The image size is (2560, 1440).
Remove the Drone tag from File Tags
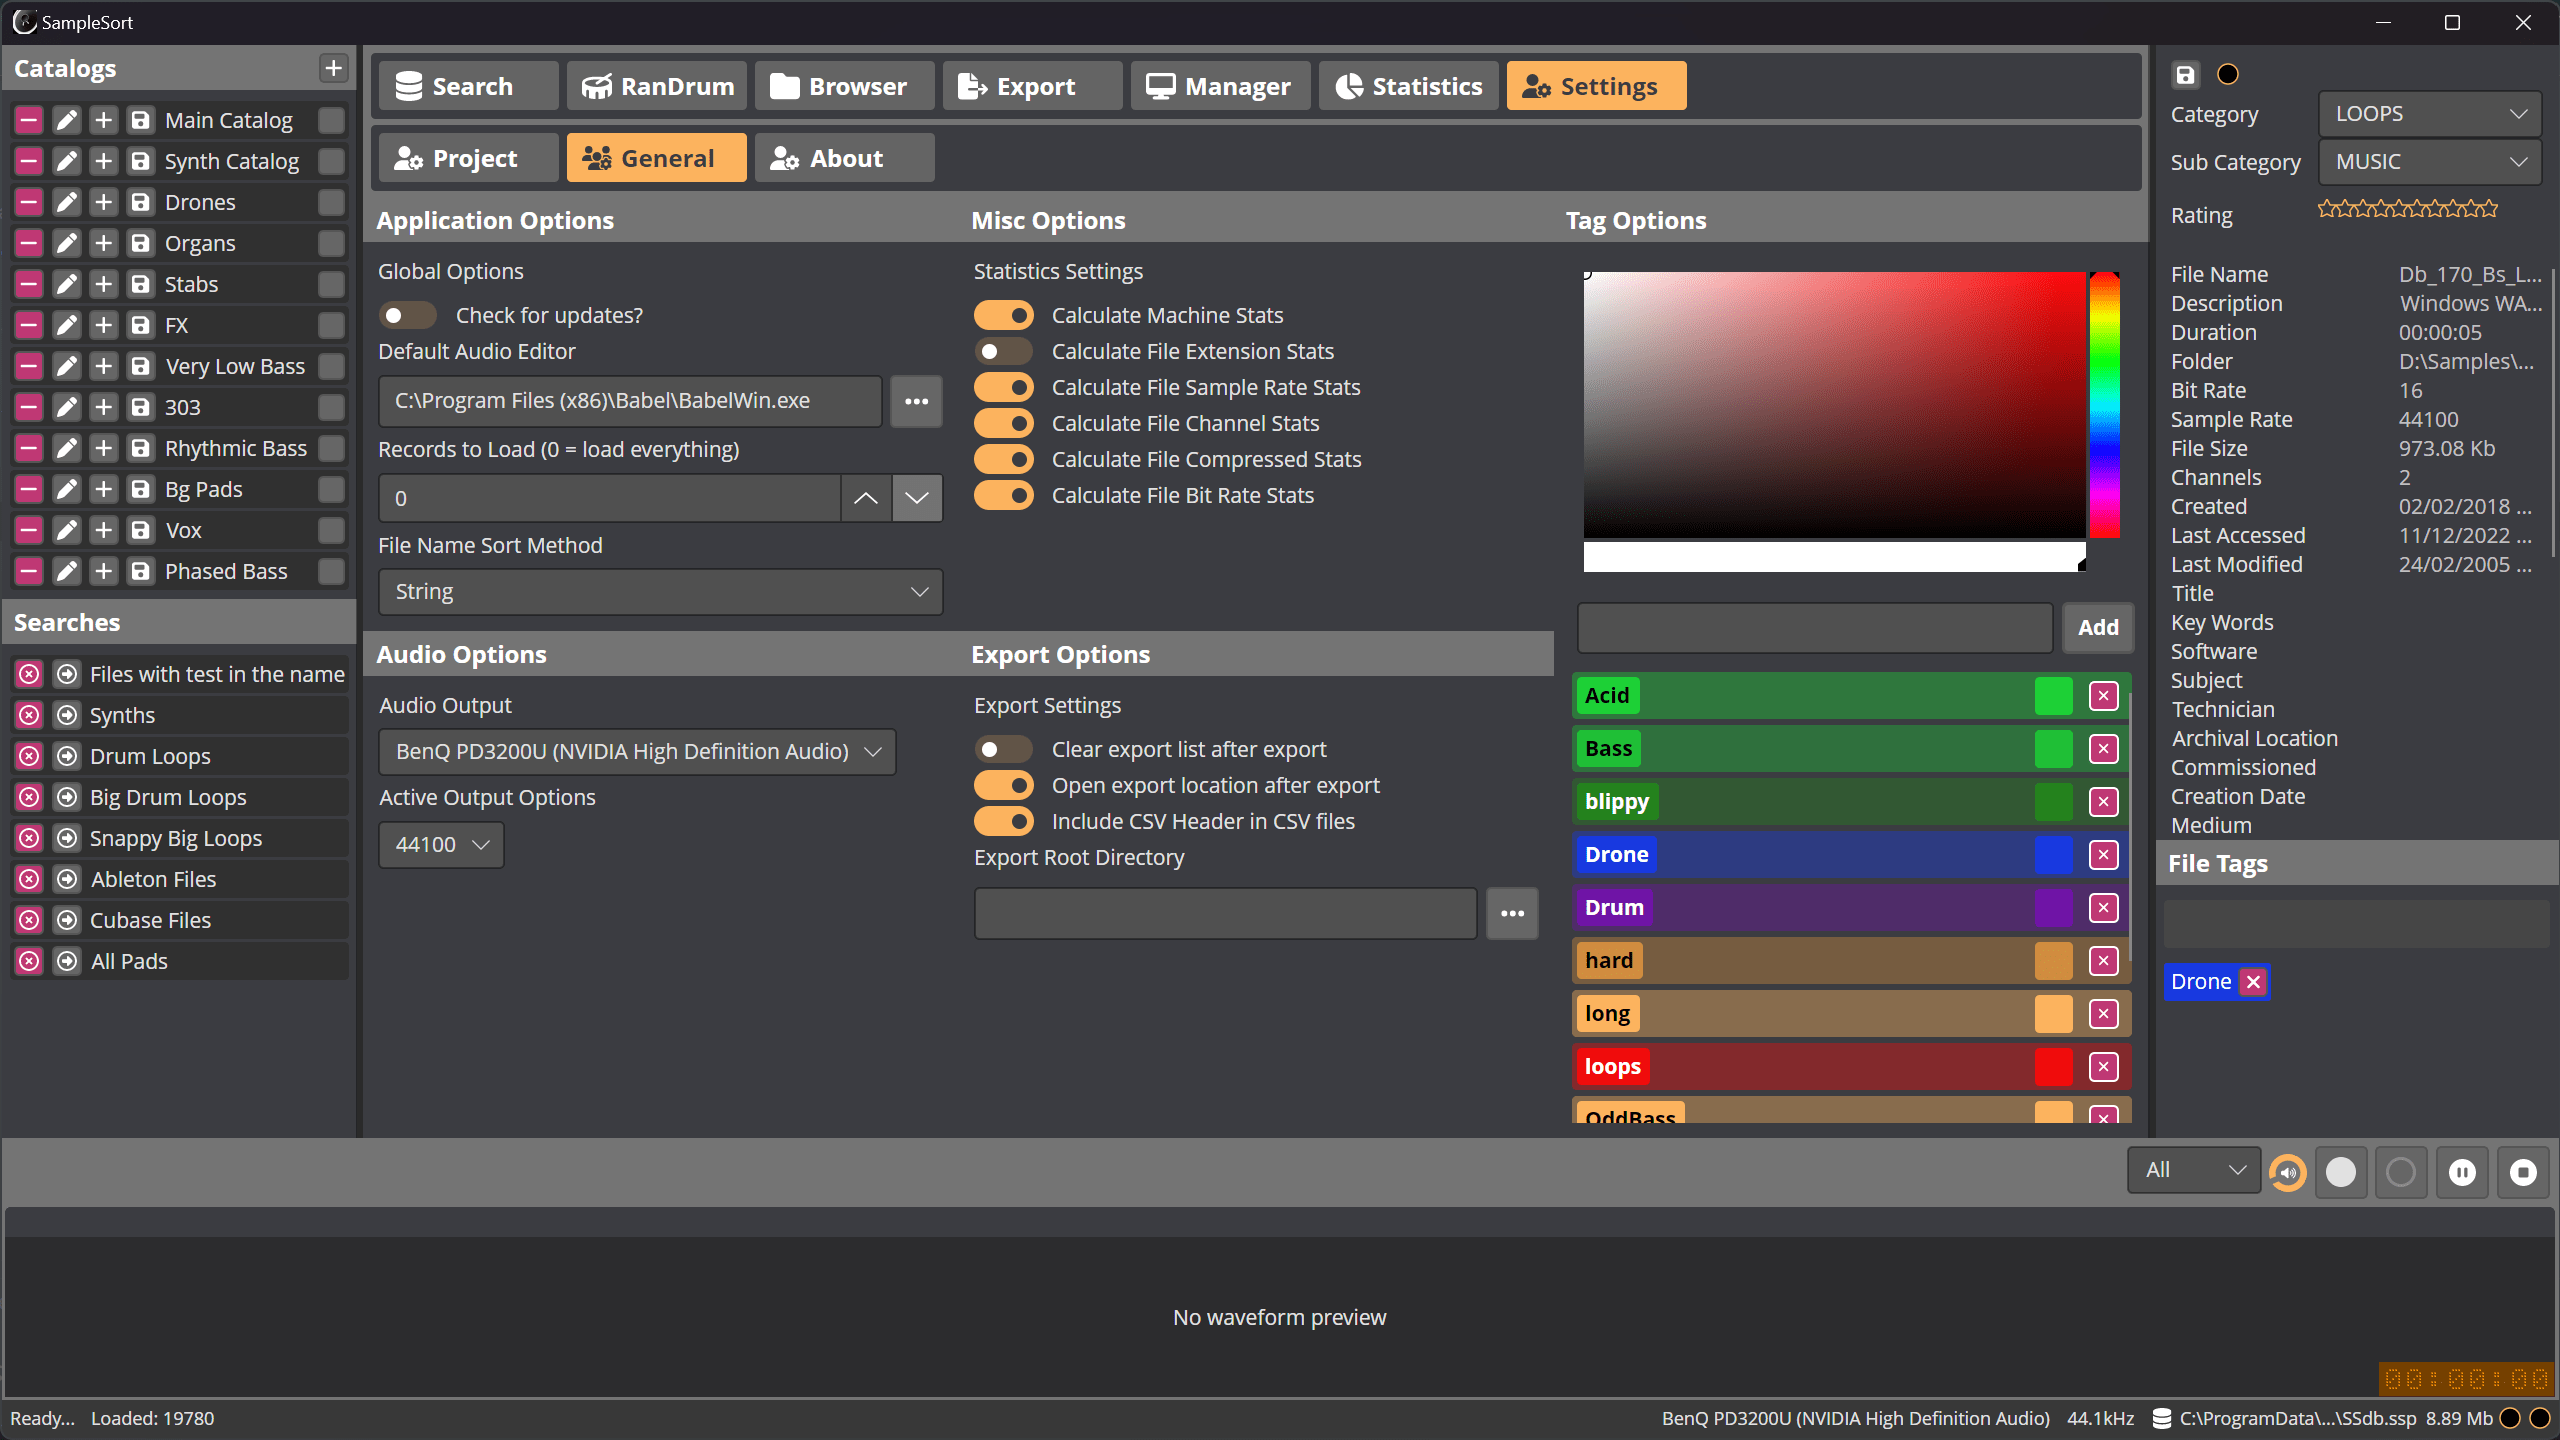2253,982
